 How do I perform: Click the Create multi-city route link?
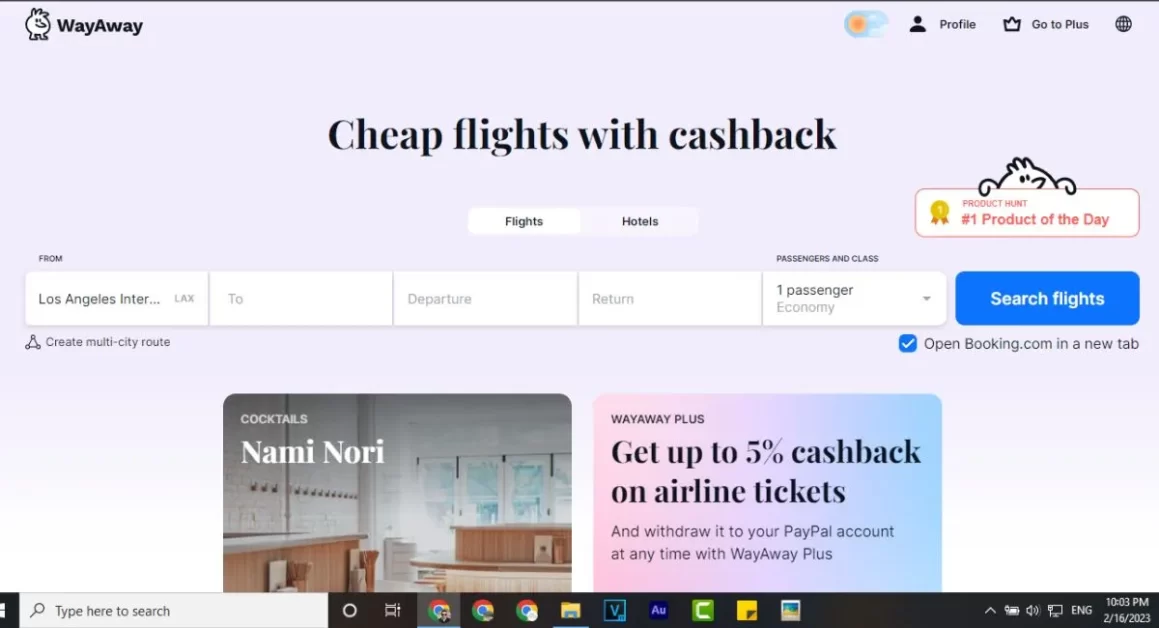coord(107,341)
